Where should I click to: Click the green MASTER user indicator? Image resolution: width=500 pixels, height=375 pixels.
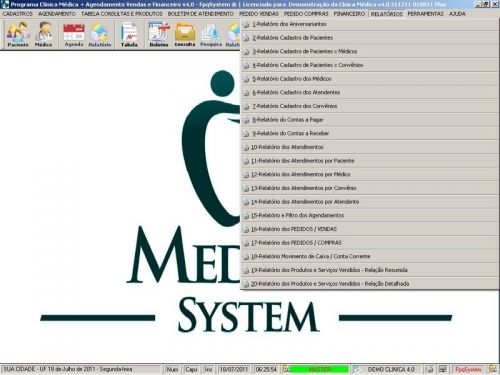click(x=319, y=369)
